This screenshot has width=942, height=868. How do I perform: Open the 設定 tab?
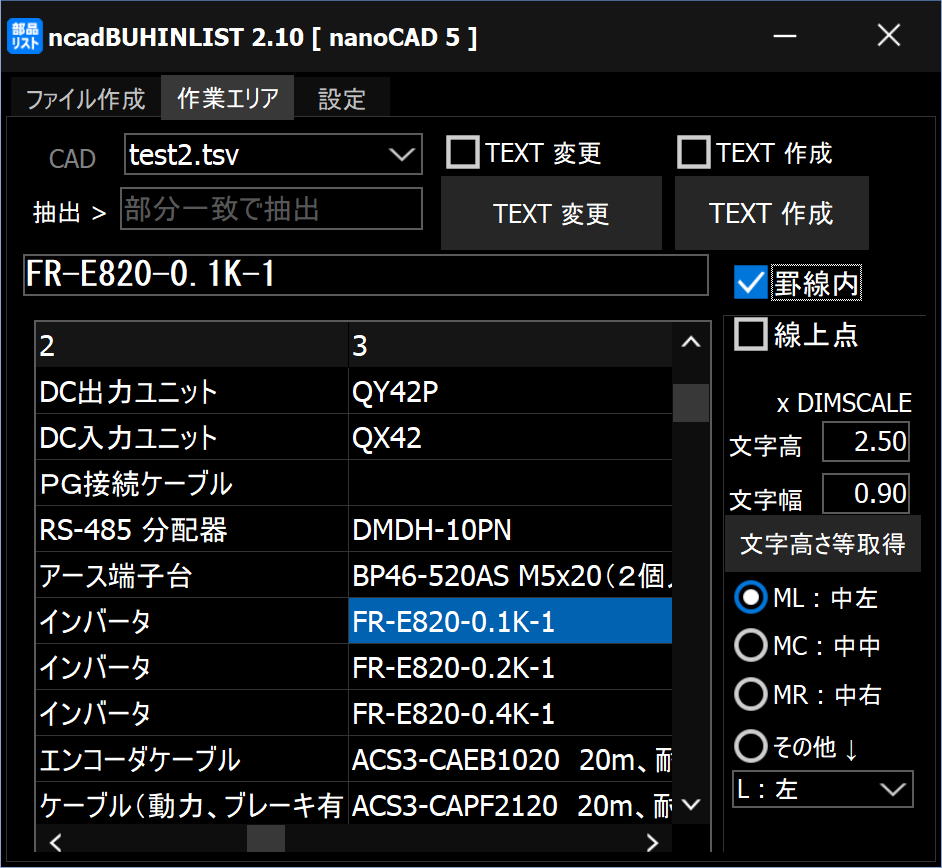click(x=342, y=99)
